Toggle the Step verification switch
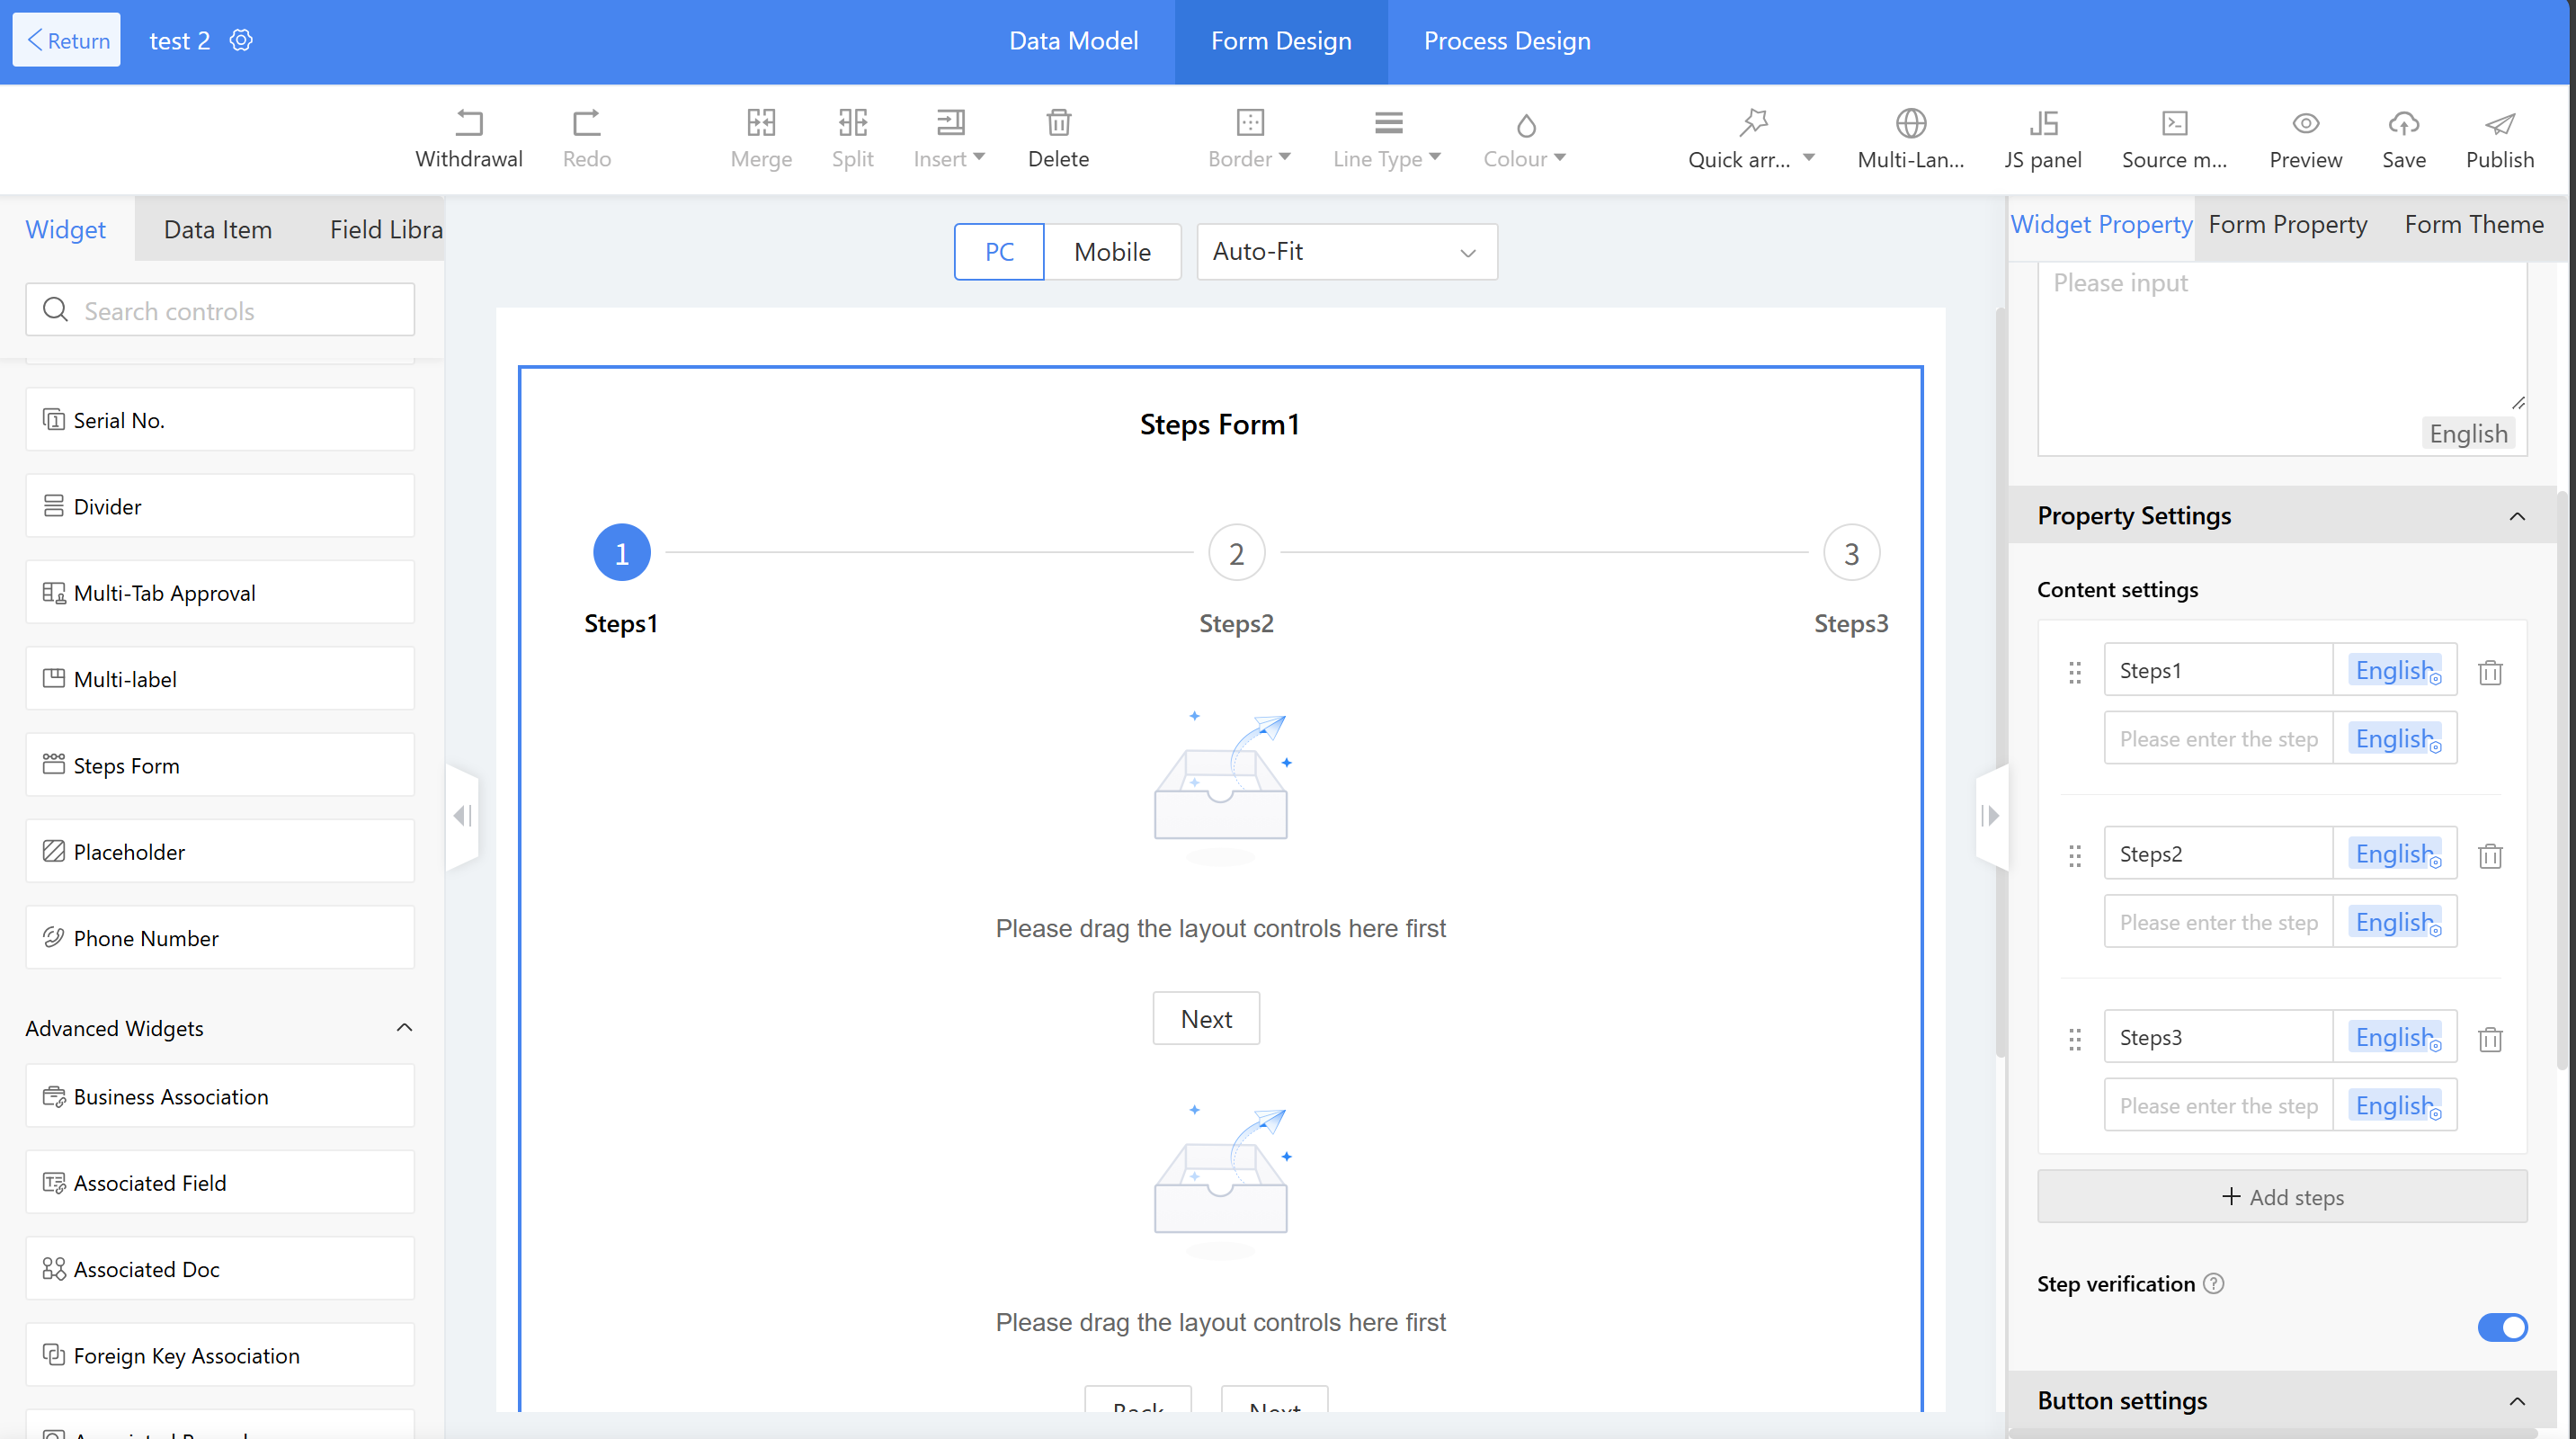 coord(2502,1327)
